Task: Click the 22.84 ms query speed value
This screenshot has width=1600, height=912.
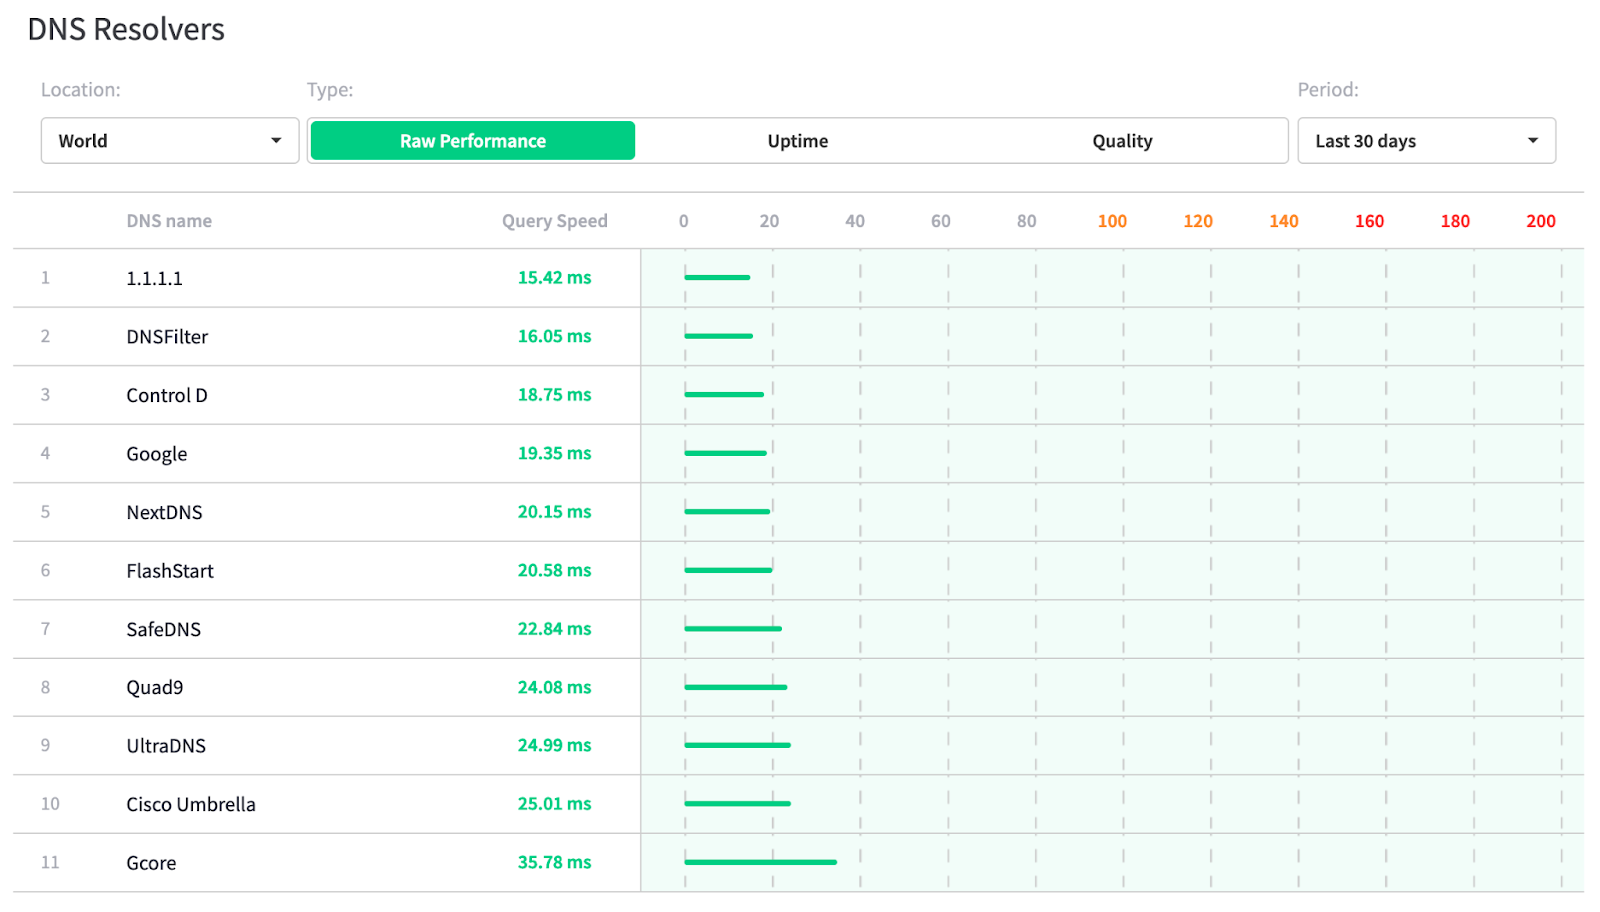Action: [x=554, y=629]
